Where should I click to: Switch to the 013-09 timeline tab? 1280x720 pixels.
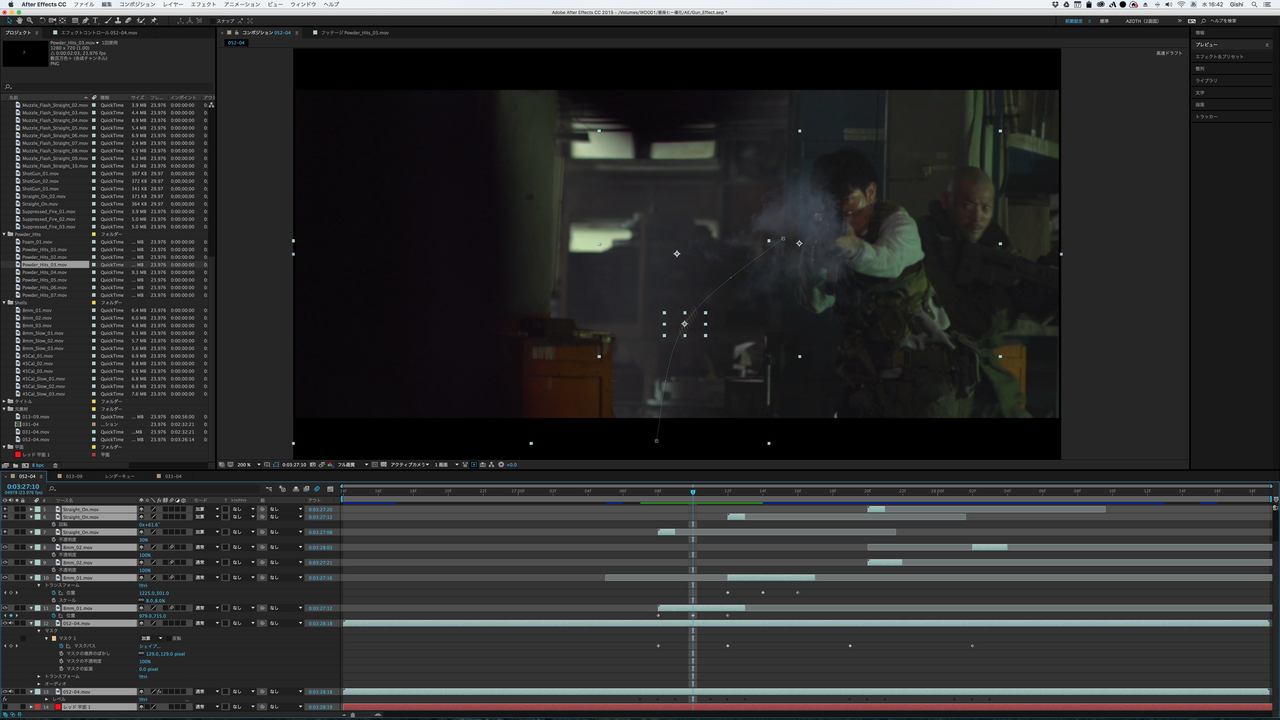pyautogui.click(x=73, y=476)
